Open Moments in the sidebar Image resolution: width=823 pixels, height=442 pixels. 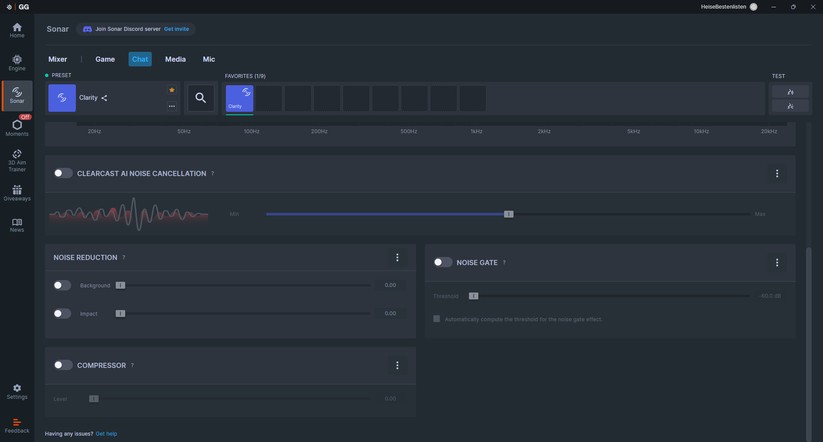[x=17, y=127]
